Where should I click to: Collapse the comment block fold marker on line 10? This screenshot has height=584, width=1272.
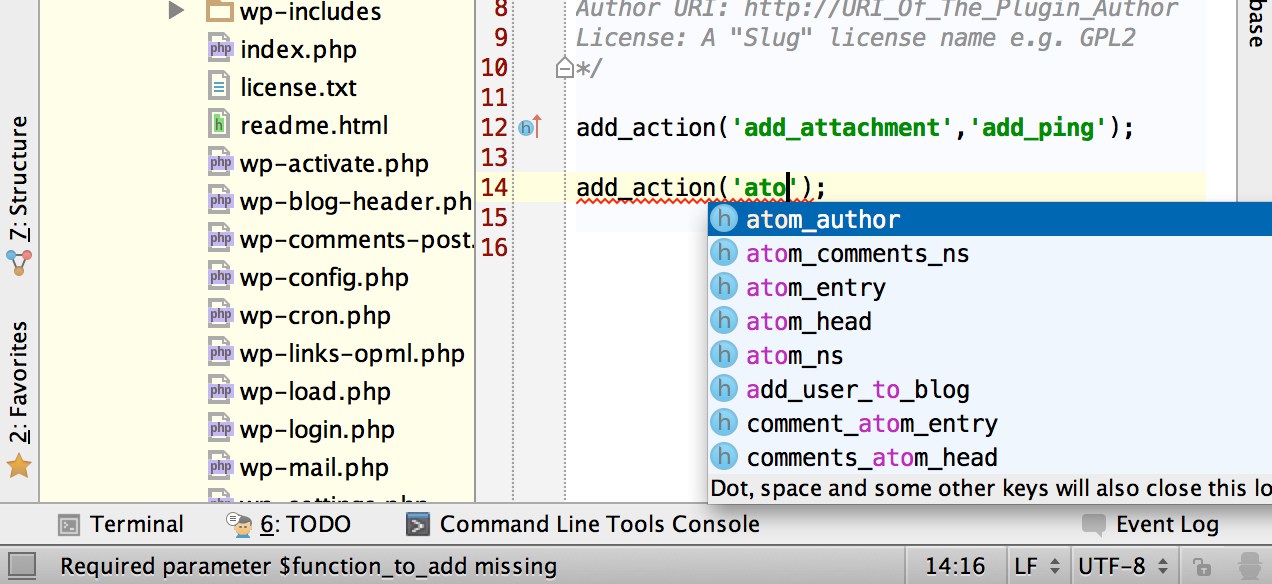click(565, 68)
